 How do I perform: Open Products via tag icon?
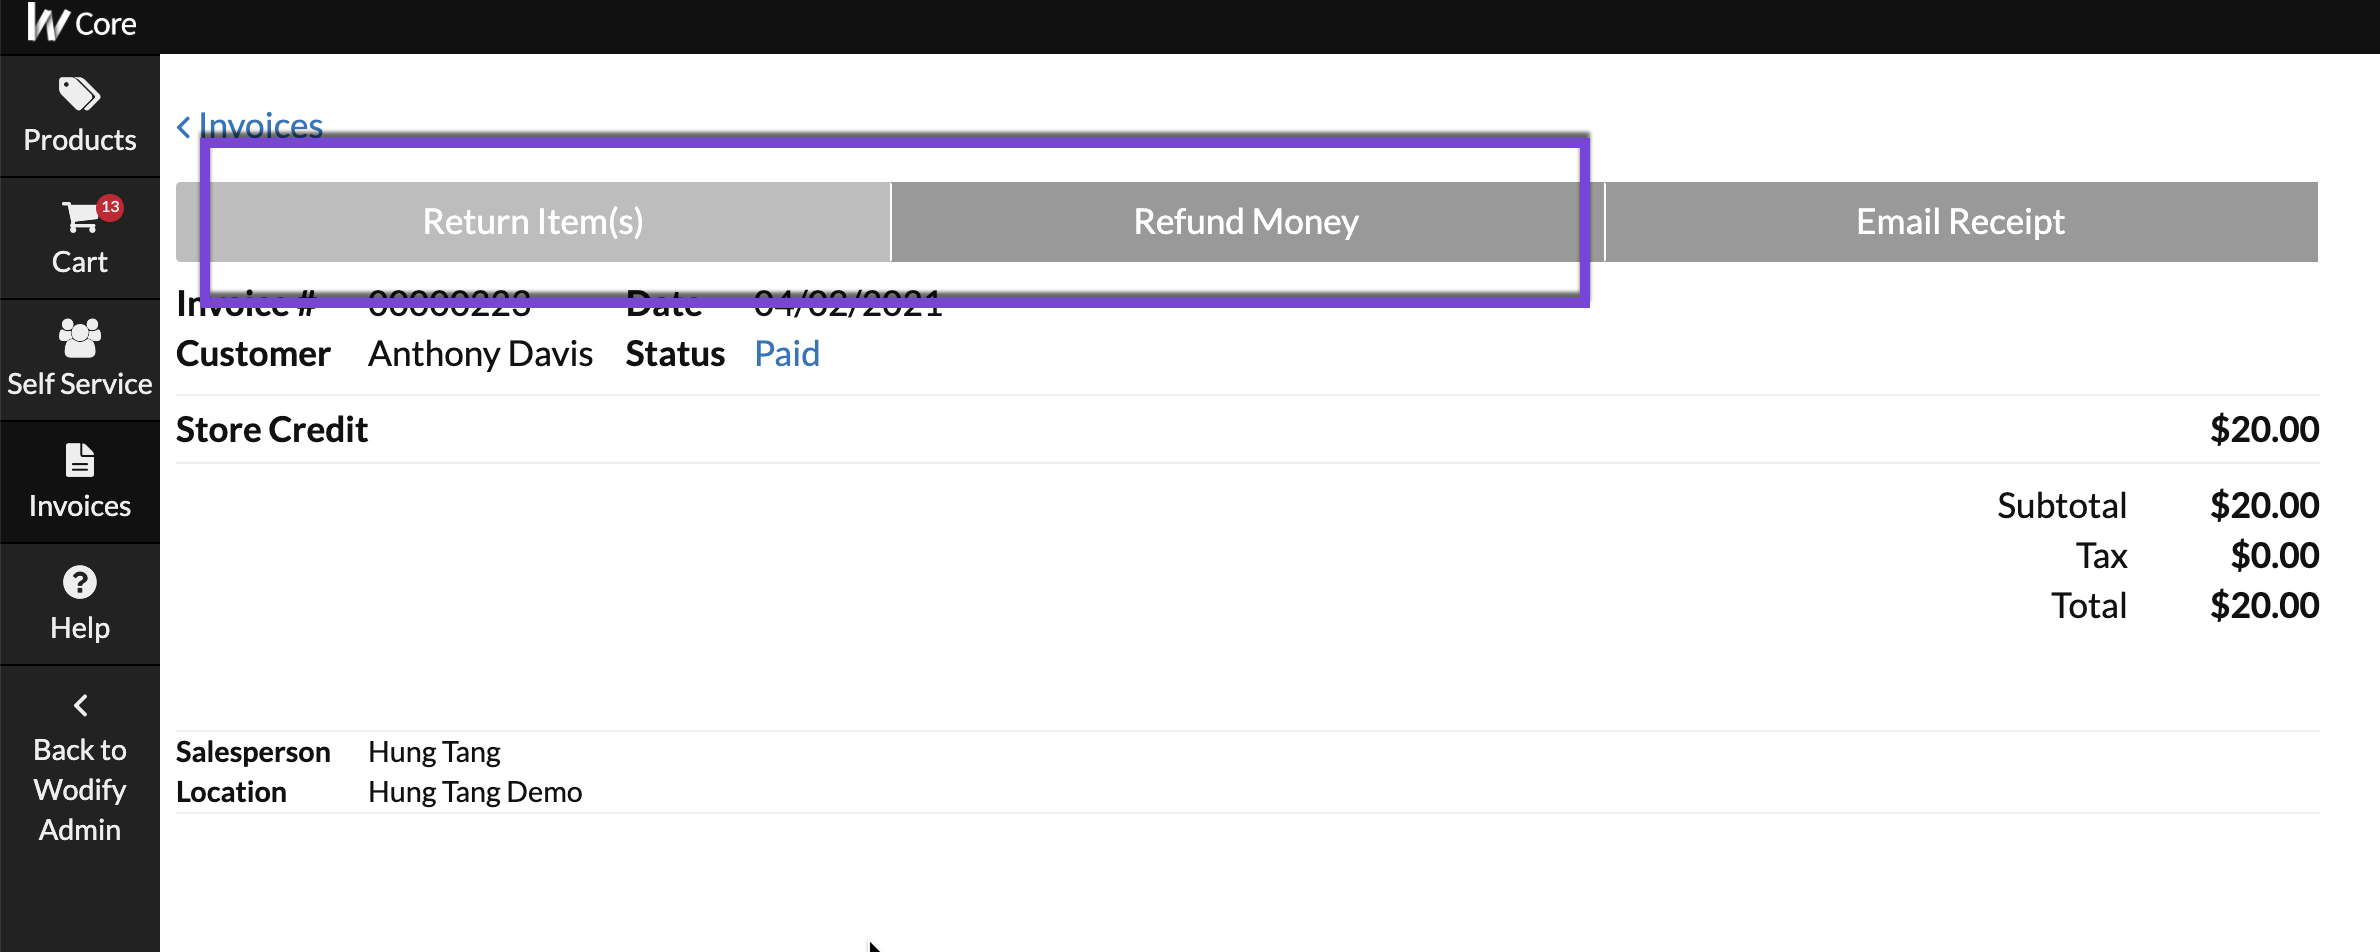pyautogui.click(x=79, y=94)
